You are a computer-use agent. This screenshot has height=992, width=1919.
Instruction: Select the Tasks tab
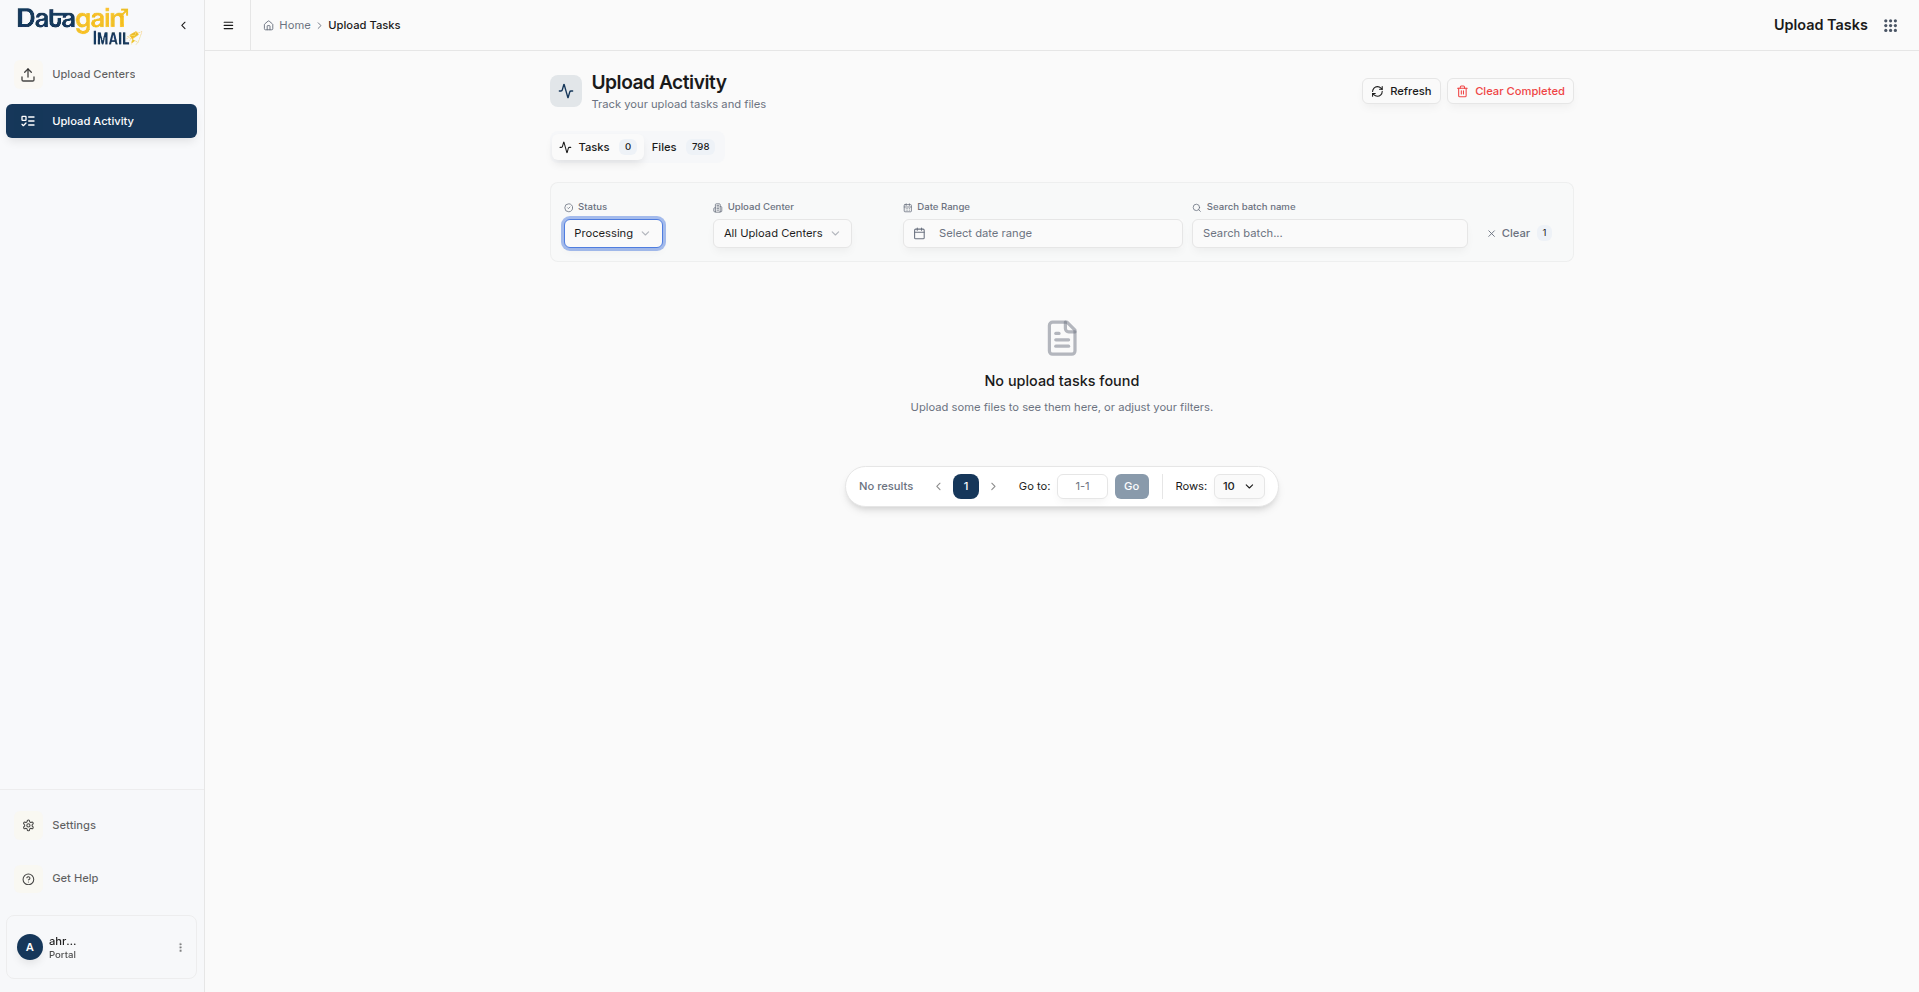(596, 147)
